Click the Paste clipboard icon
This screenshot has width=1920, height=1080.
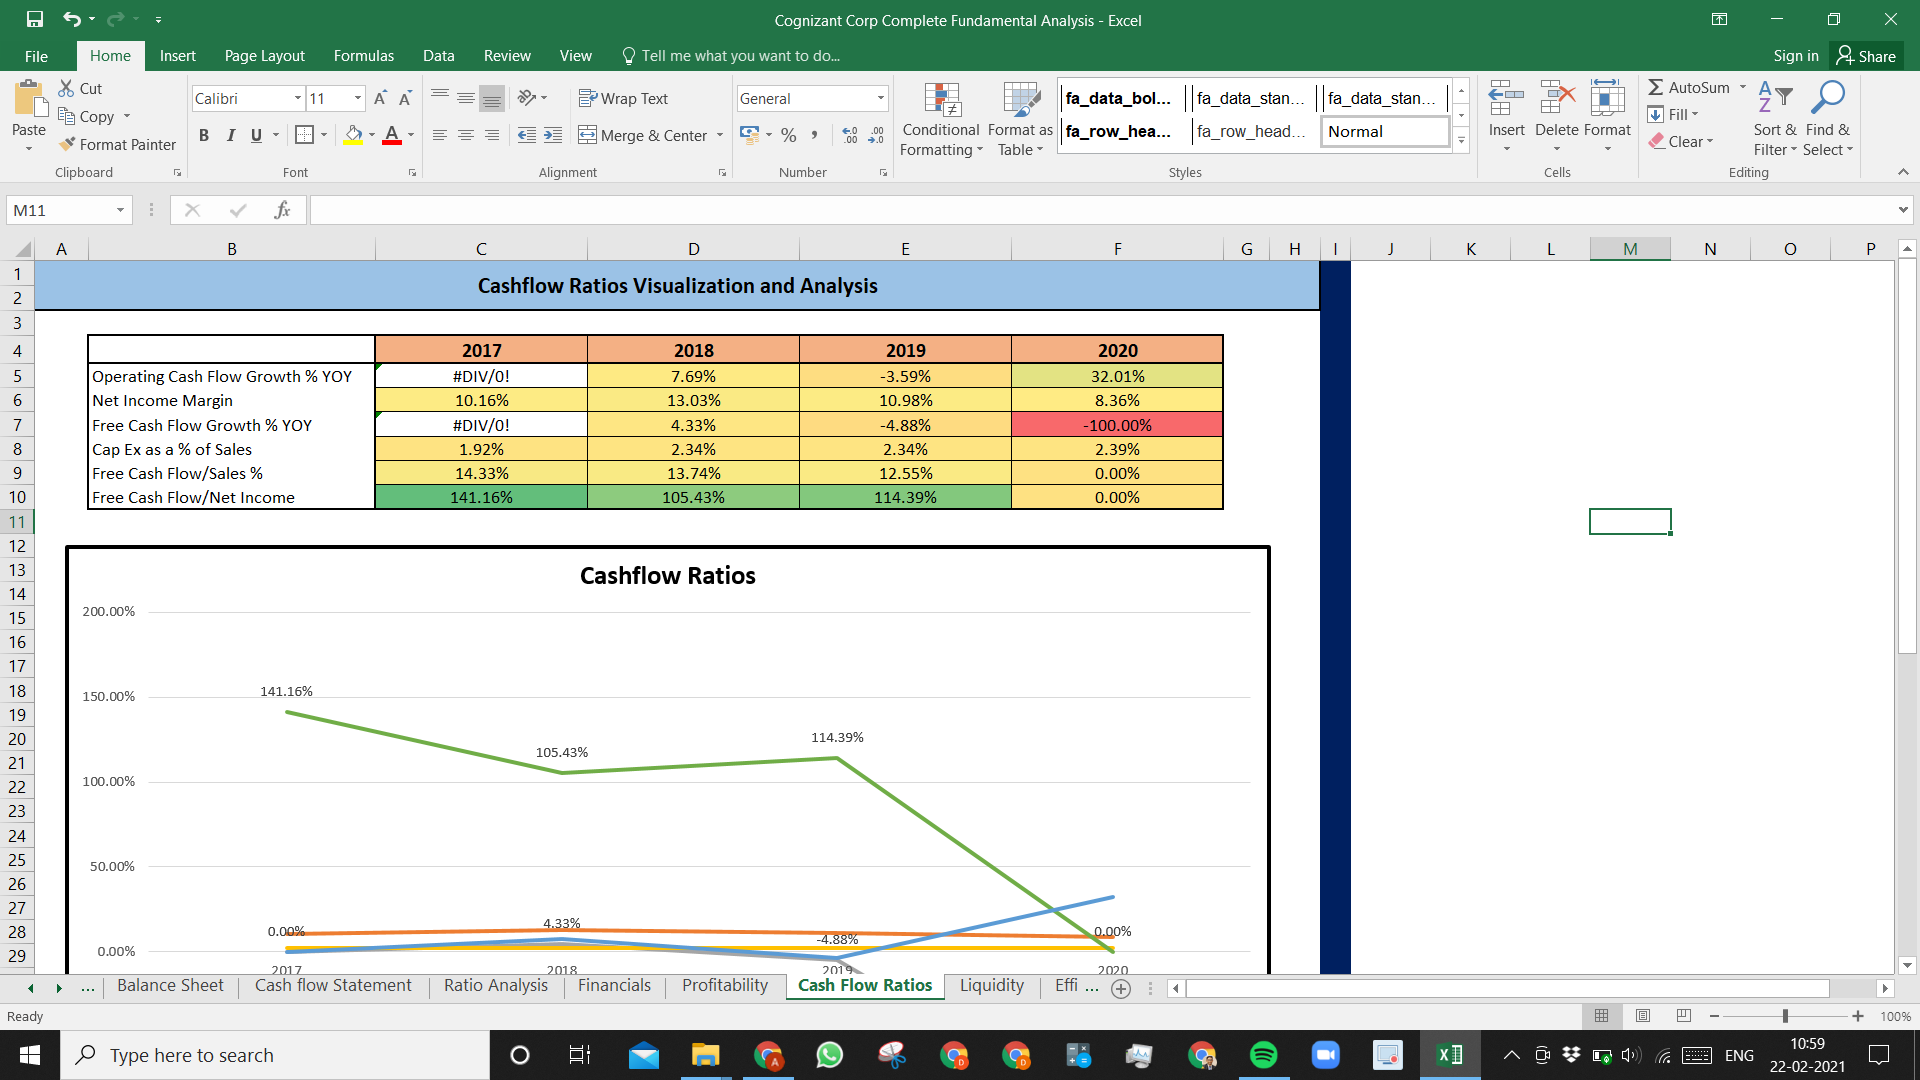click(x=29, y=99)
